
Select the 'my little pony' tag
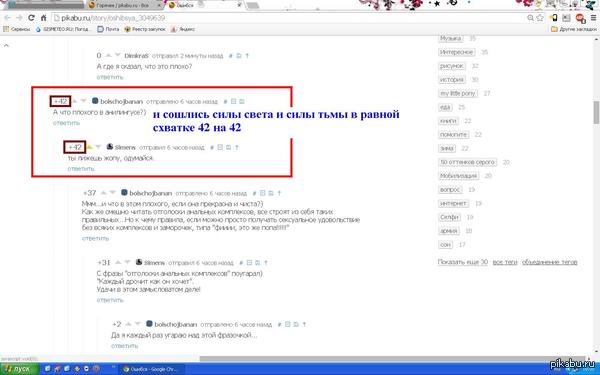(458, 93)
